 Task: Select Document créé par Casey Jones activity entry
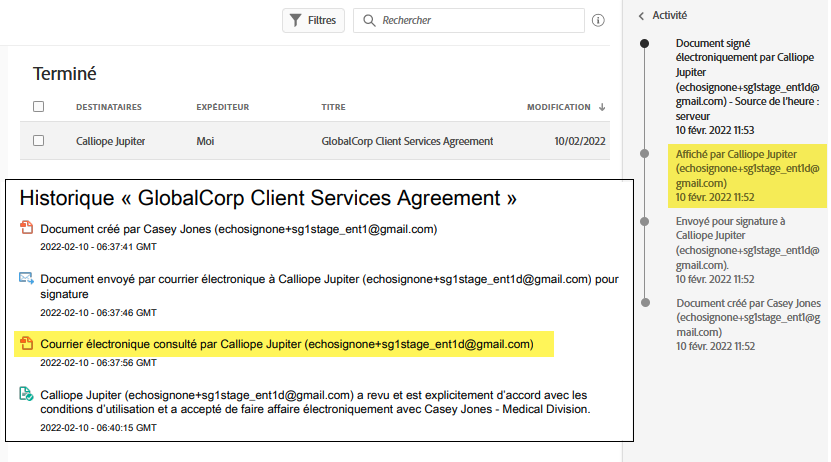[748, 325]
